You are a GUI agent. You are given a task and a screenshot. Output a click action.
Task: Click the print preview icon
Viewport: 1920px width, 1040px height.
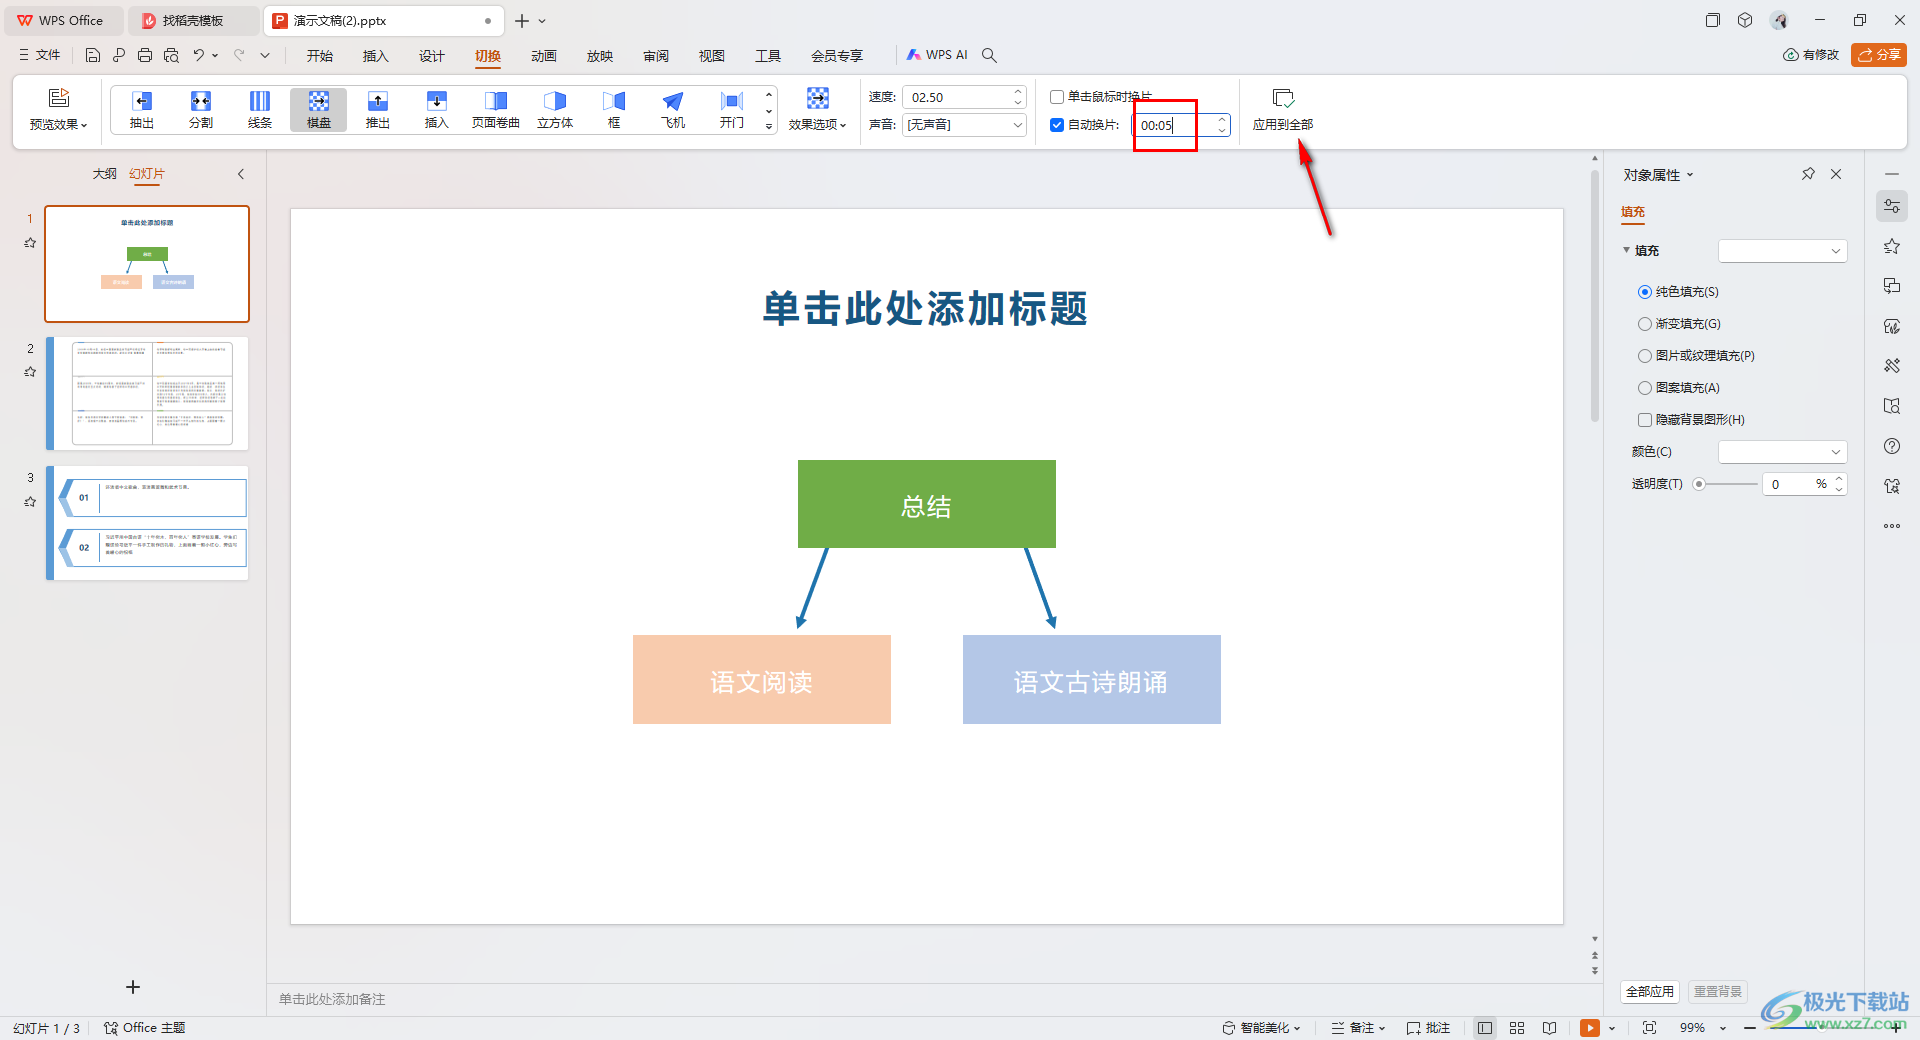[x=171, y=55]
